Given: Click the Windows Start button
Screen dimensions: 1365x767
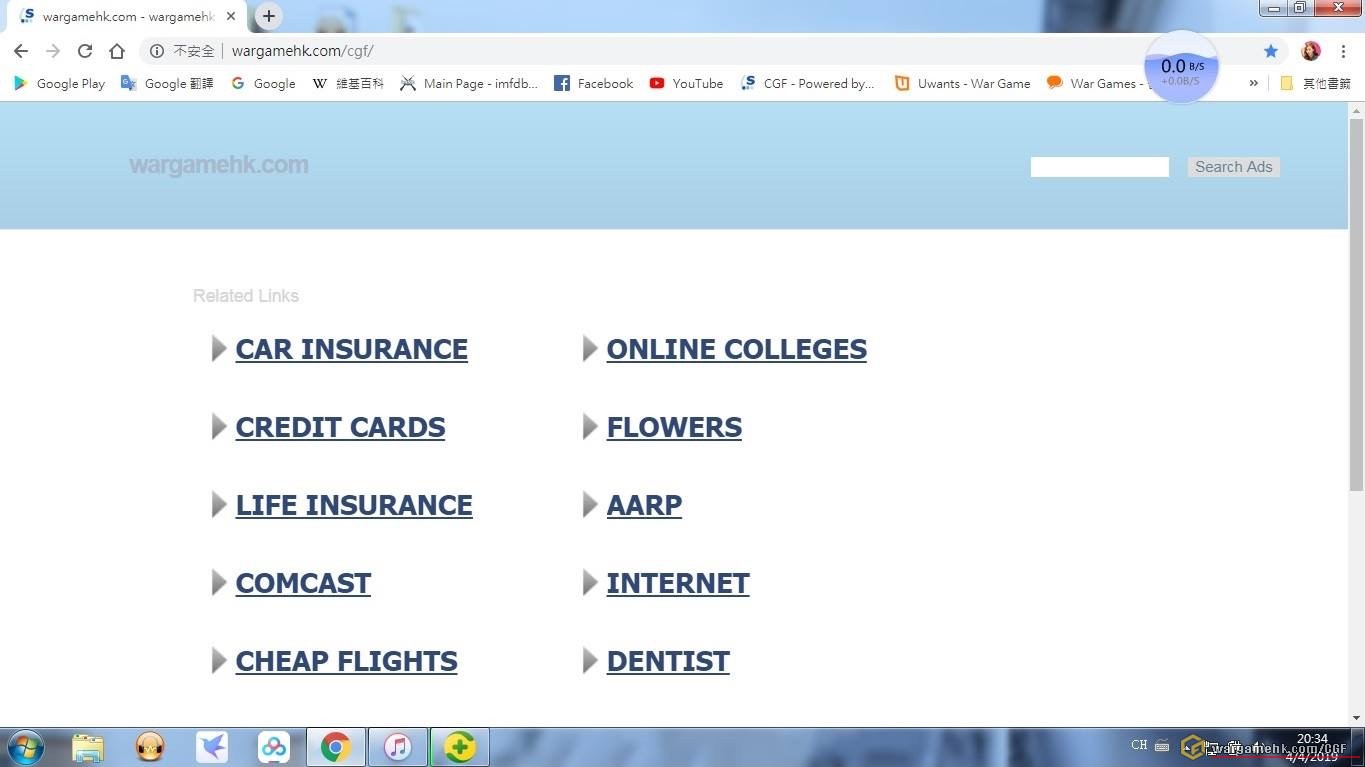Looking at the screenshot, I should pyautogui.click(x=25, y=747).
